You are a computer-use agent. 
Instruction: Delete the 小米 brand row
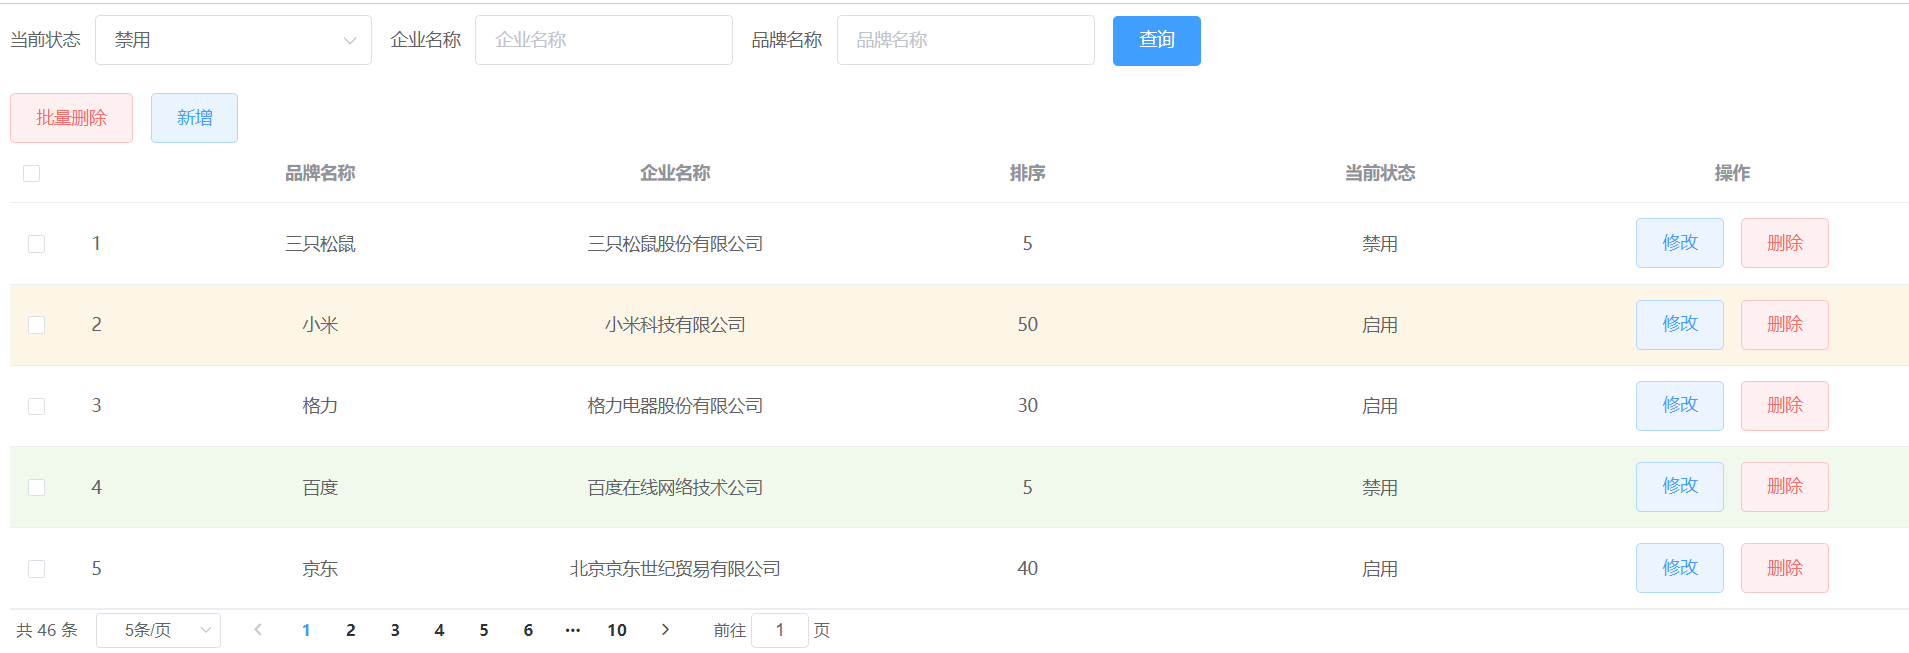click(x=1785, y=325)
